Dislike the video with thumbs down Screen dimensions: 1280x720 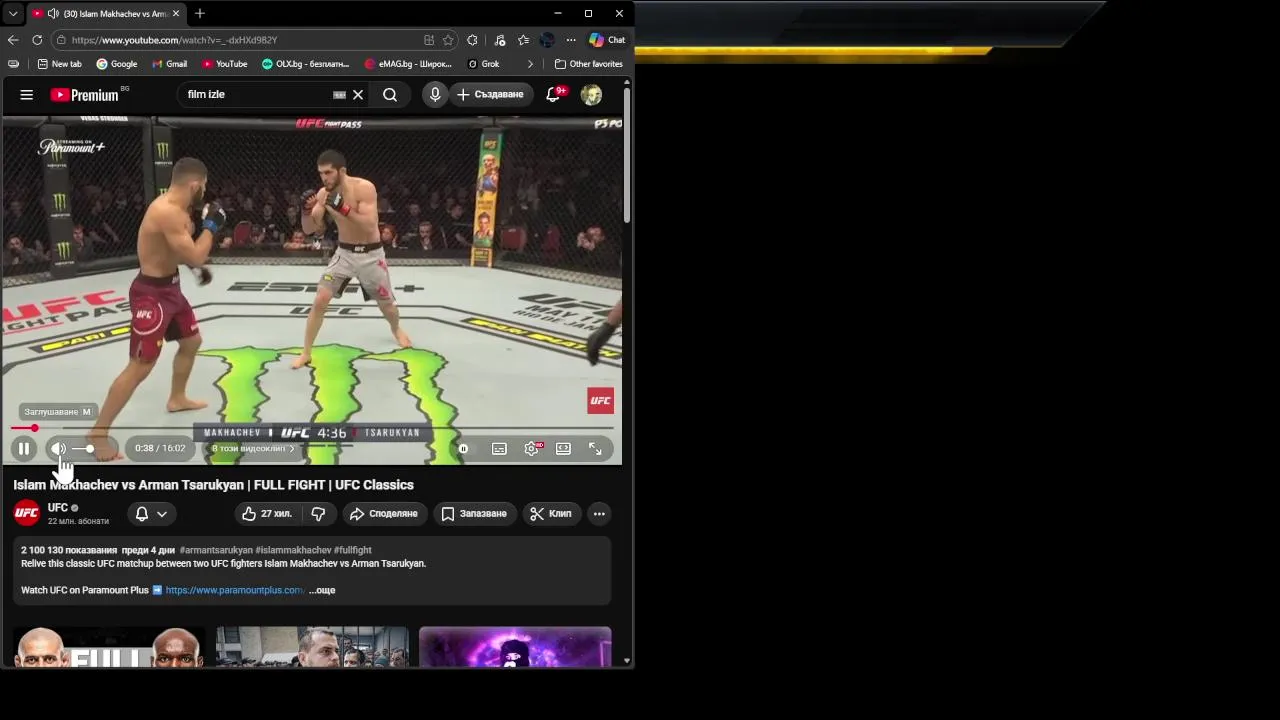[x=318, y=514]
